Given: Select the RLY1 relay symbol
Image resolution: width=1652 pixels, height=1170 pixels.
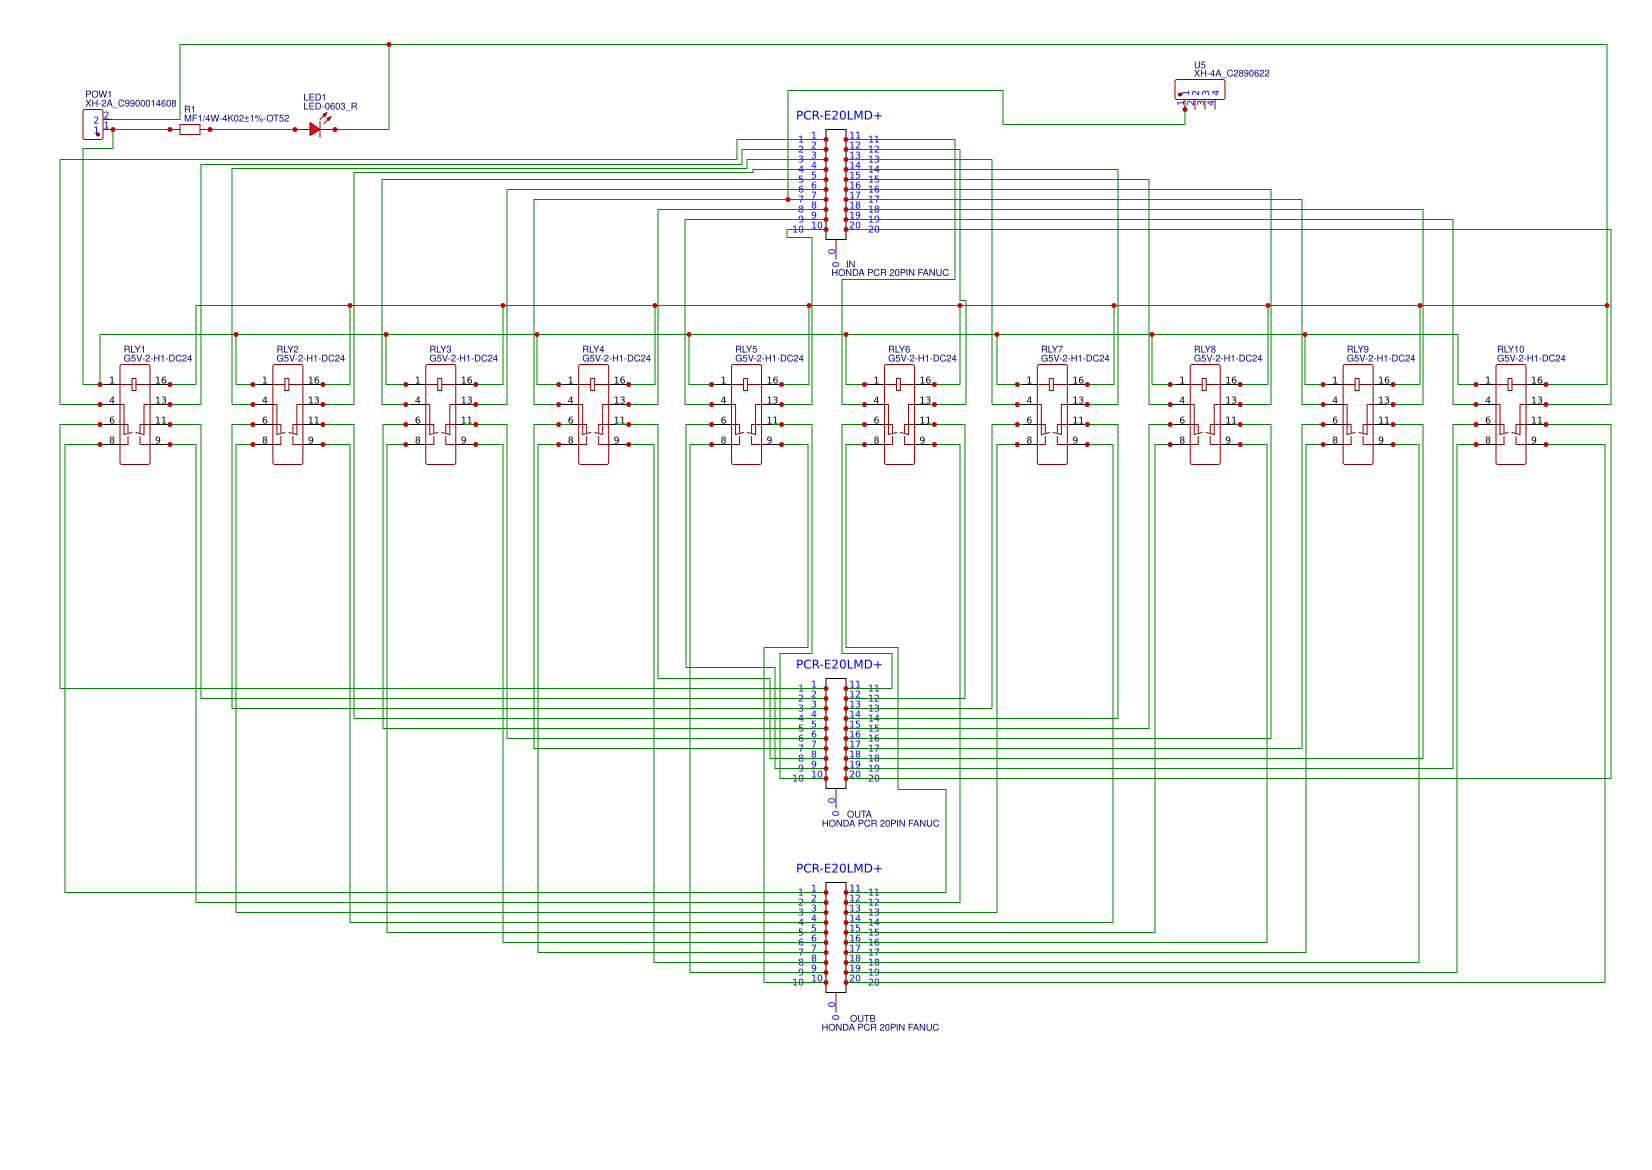Looking at the screenshot, I should [135, 414].
